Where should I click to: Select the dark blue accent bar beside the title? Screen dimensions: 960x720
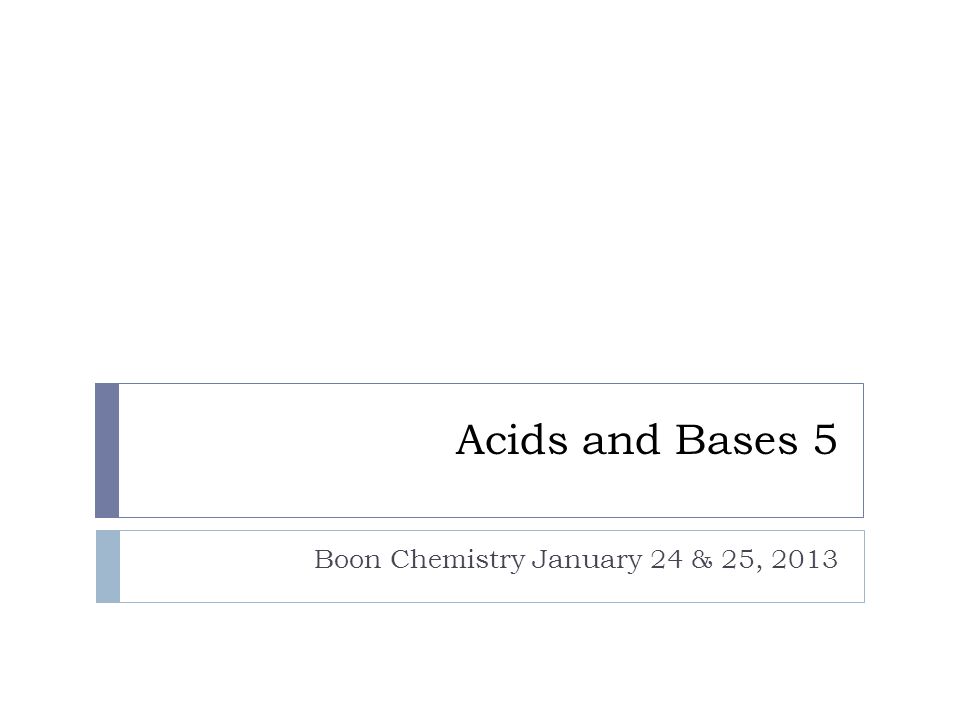107,451
